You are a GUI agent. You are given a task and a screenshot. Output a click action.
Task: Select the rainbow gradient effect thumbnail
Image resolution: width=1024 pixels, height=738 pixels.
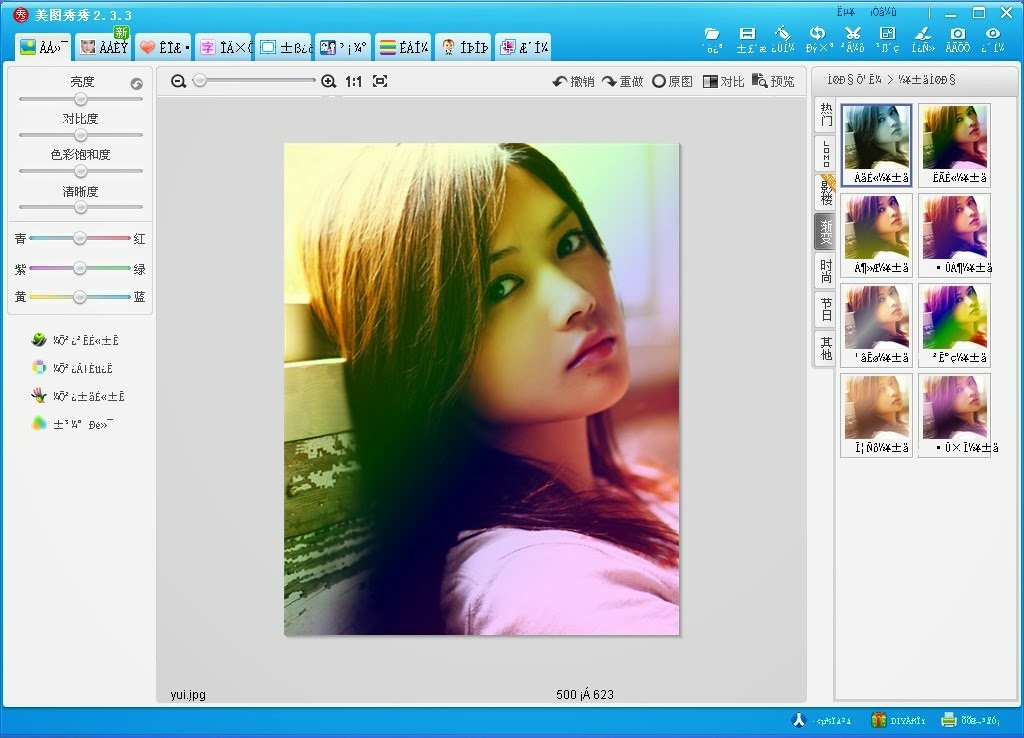pos(954,325)
